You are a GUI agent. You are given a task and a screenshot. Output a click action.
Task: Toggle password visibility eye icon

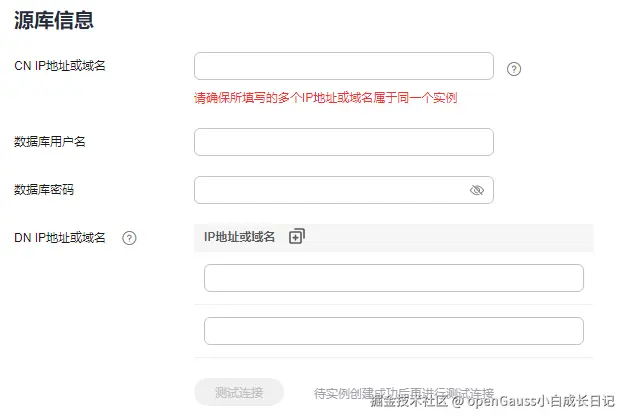pyautogui.click(x=477, y=190)
